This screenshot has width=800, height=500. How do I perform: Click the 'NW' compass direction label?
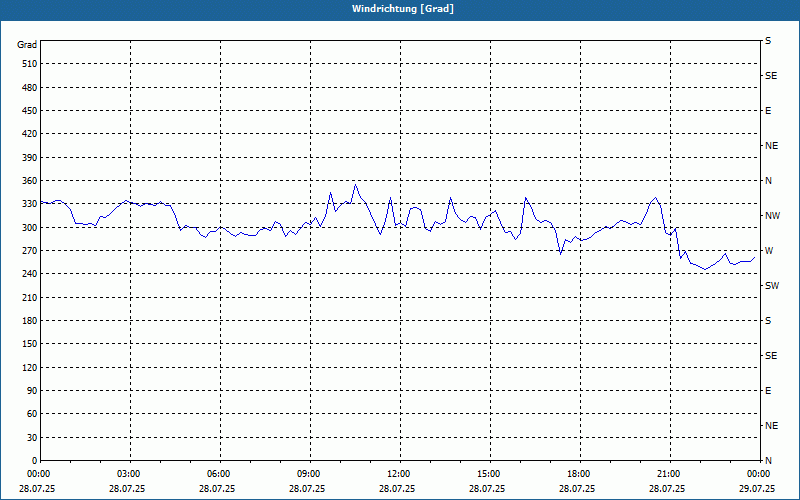coord(772,216)
